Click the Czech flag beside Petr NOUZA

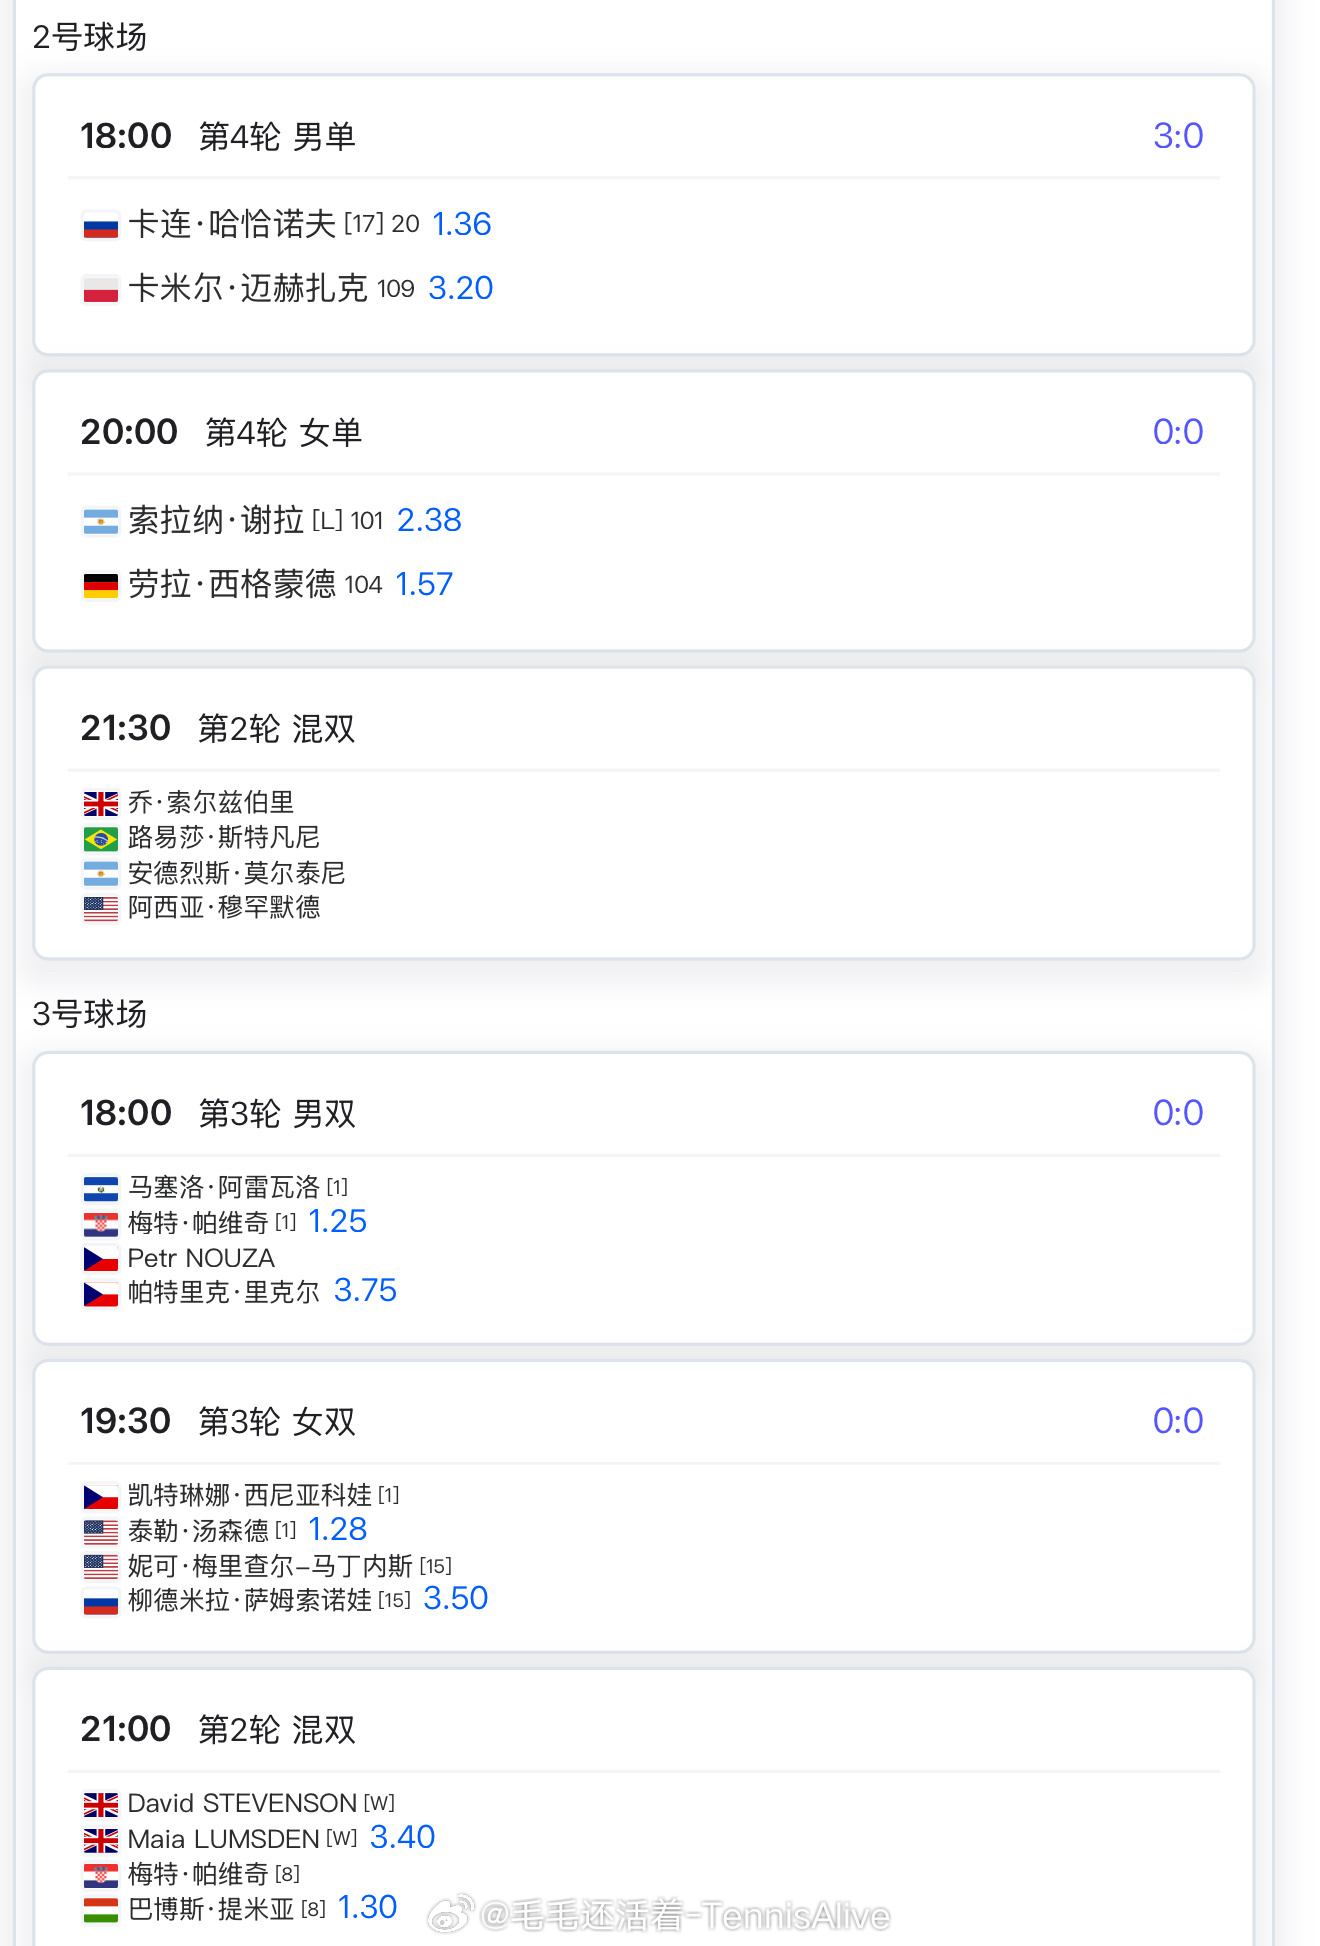[100, 1259]
